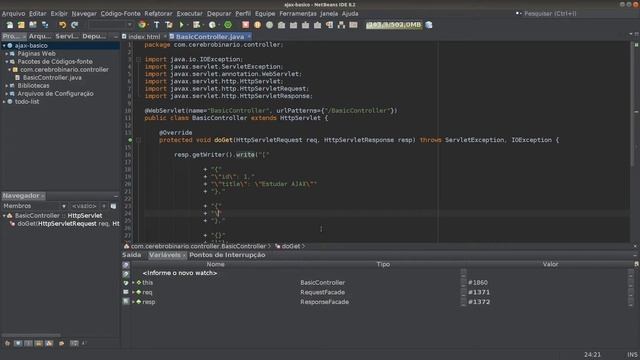Click the Valor column header
Image resolution: width=640 pixels, height=360 pixels.
click(x=550, y=264)
